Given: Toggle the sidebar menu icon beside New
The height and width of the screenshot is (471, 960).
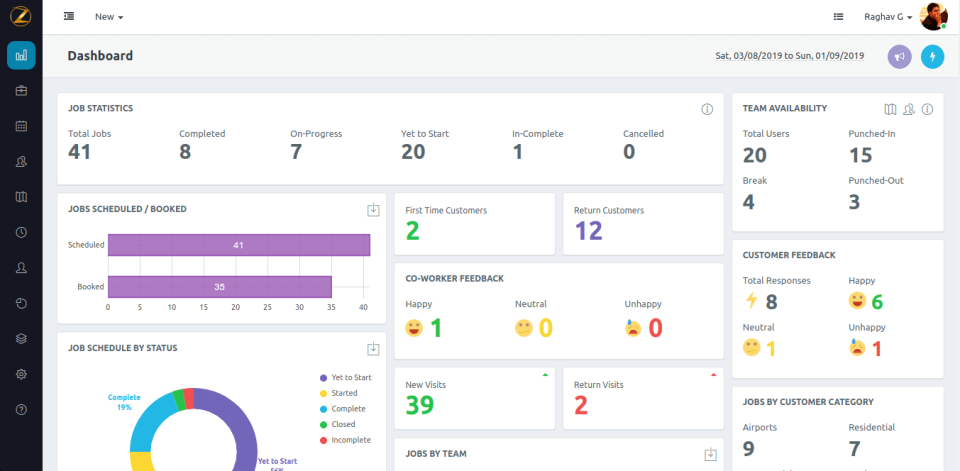Looking at the screenshot, I should tap(68, 17).
